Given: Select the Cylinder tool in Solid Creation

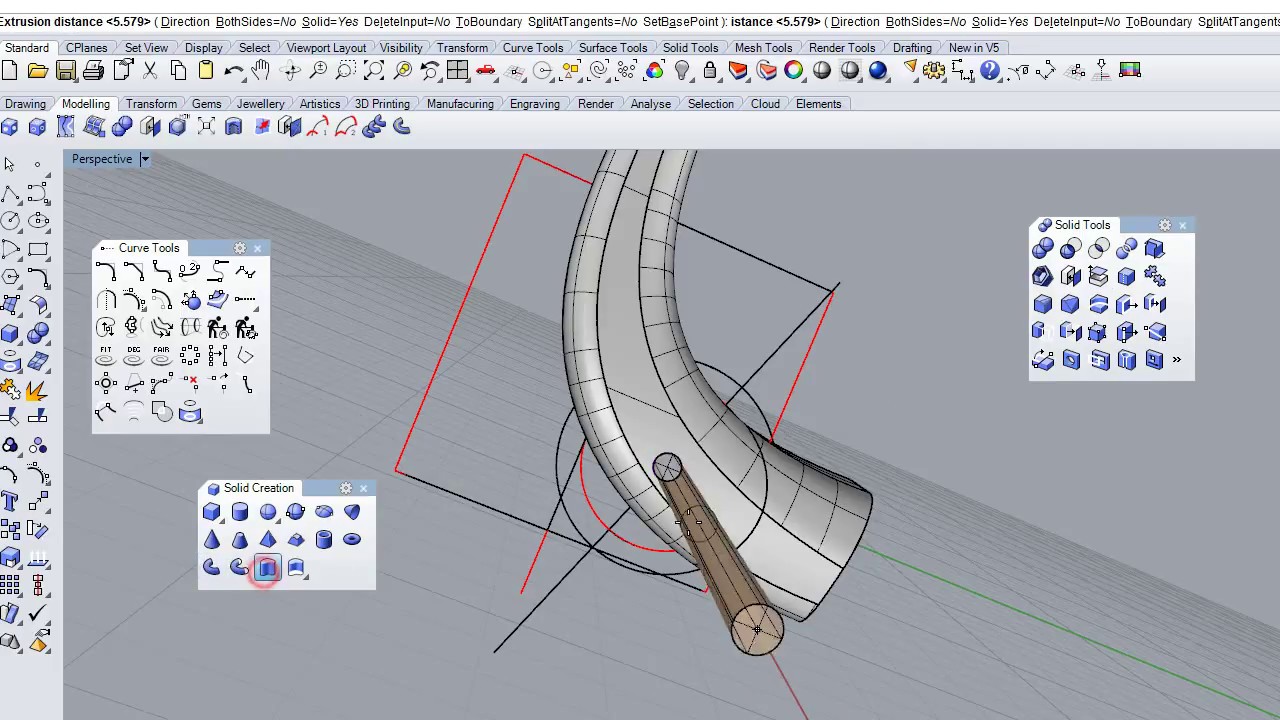Looking at the screenshot, I should tap(240, 512).
